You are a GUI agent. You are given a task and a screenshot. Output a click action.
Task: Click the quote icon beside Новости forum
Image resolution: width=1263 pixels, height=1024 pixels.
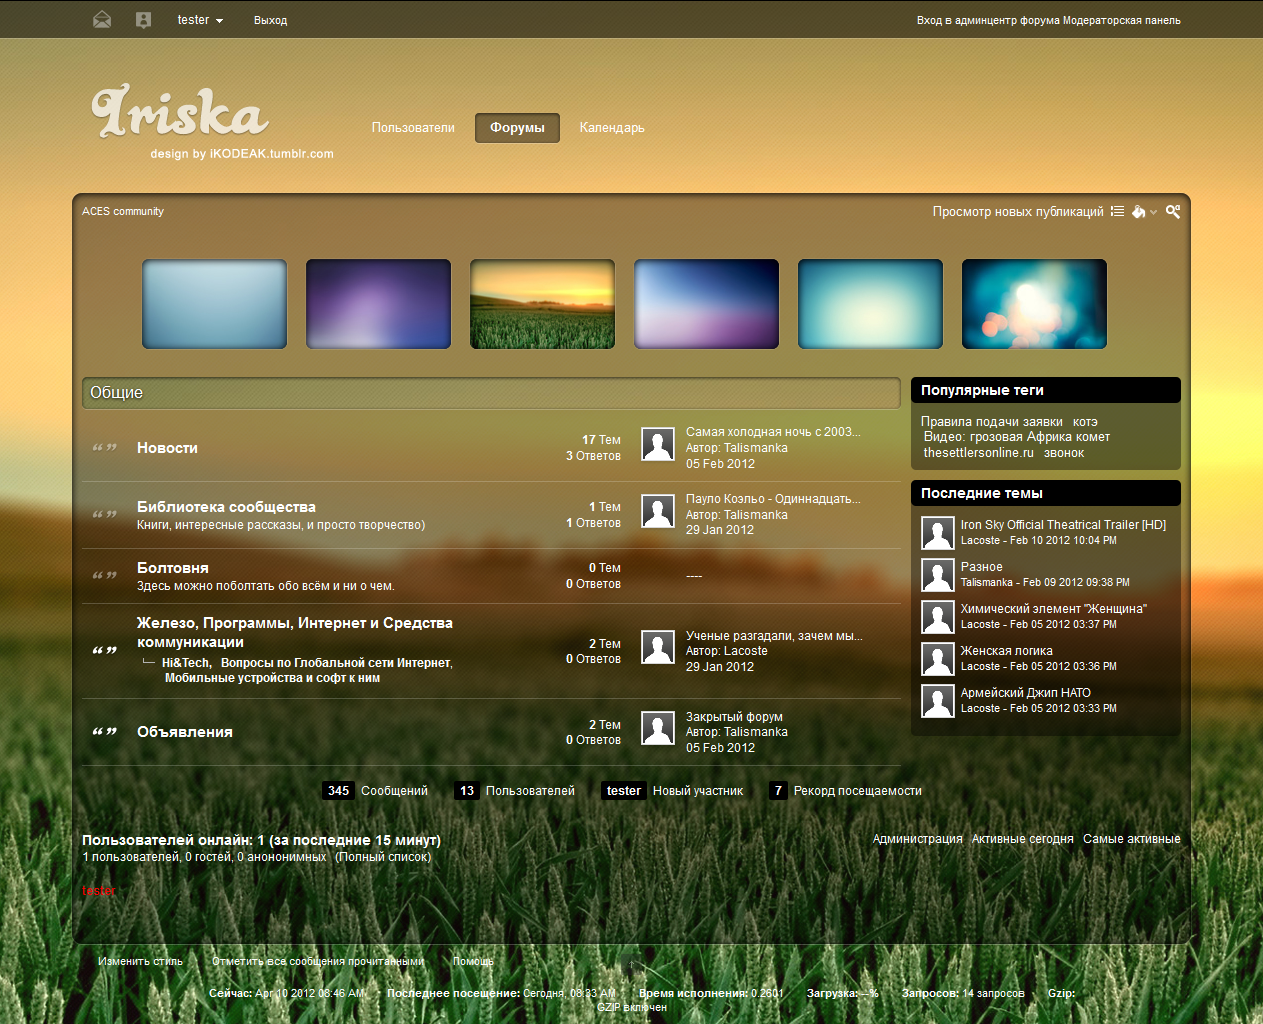click(x=105, y=448)
